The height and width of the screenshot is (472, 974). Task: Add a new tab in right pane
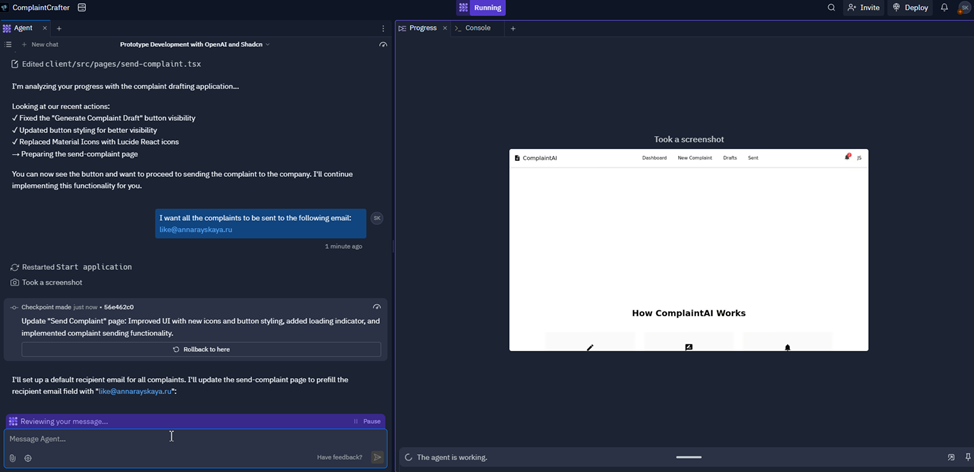point(513,28)
